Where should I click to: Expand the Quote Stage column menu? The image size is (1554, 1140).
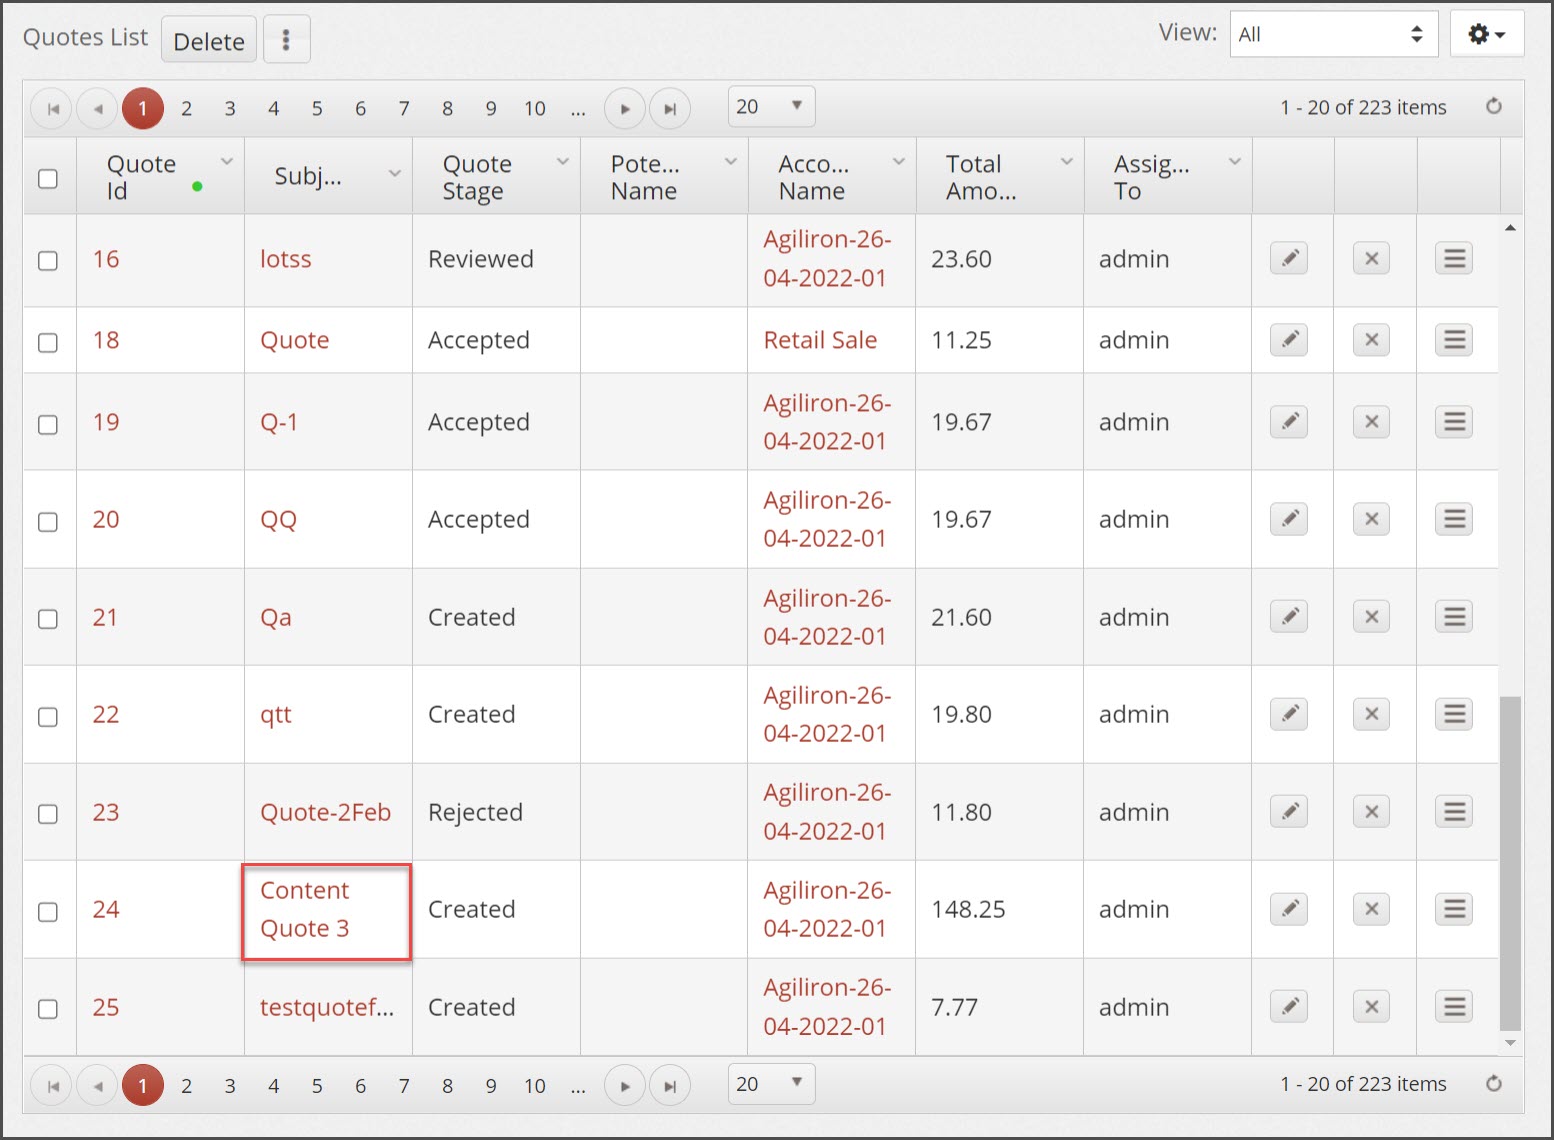pos(563,162)
